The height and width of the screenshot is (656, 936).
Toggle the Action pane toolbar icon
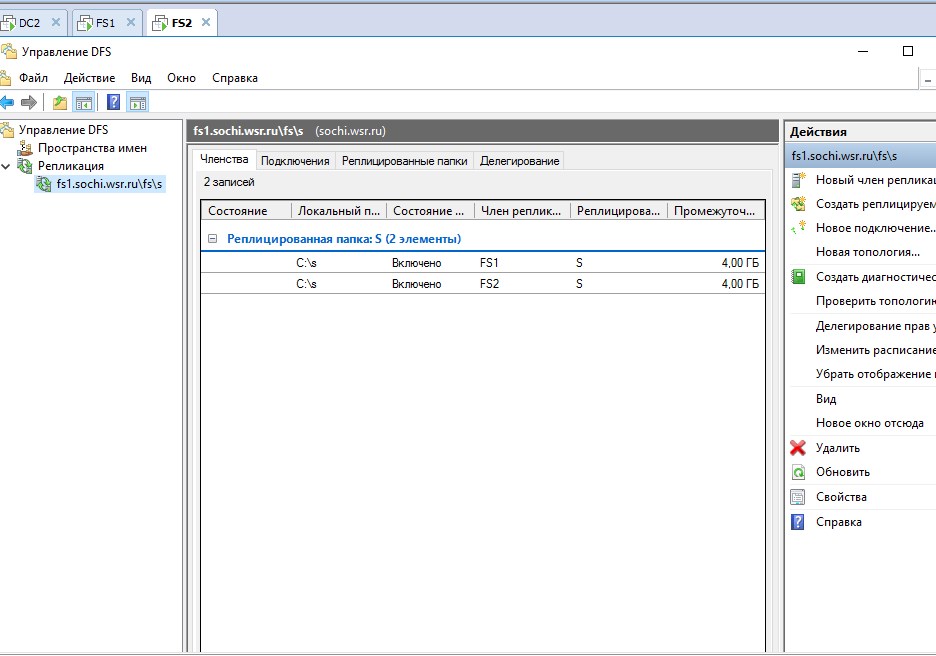(x=138, y=103)
